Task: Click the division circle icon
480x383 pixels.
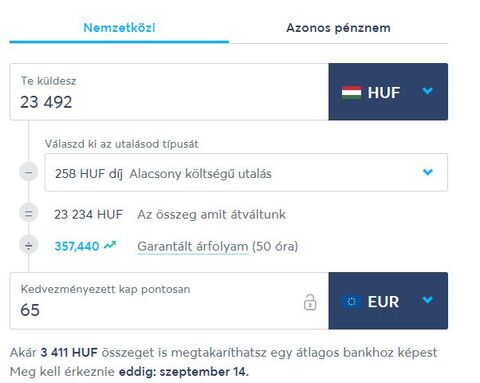Action: (x=29, y=245)
